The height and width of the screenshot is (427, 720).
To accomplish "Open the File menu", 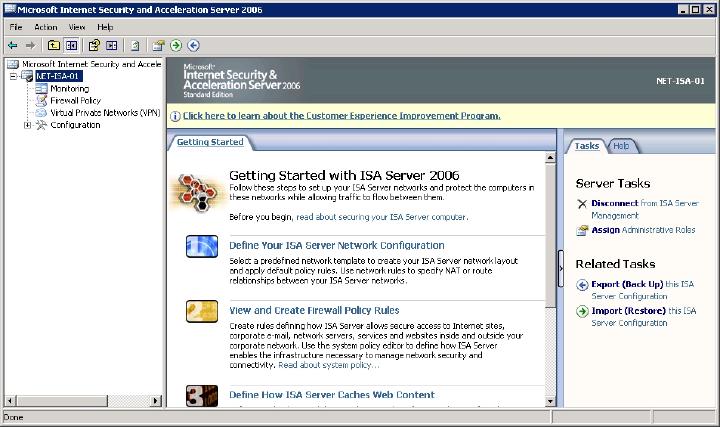I will (16, 27).
